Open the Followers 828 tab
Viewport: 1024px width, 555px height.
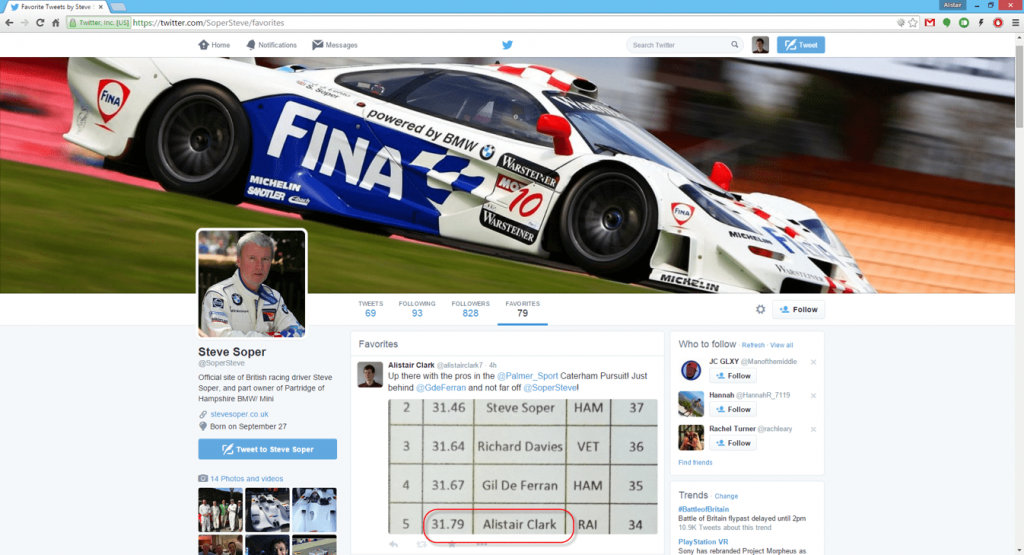click(x=470, y=309)
